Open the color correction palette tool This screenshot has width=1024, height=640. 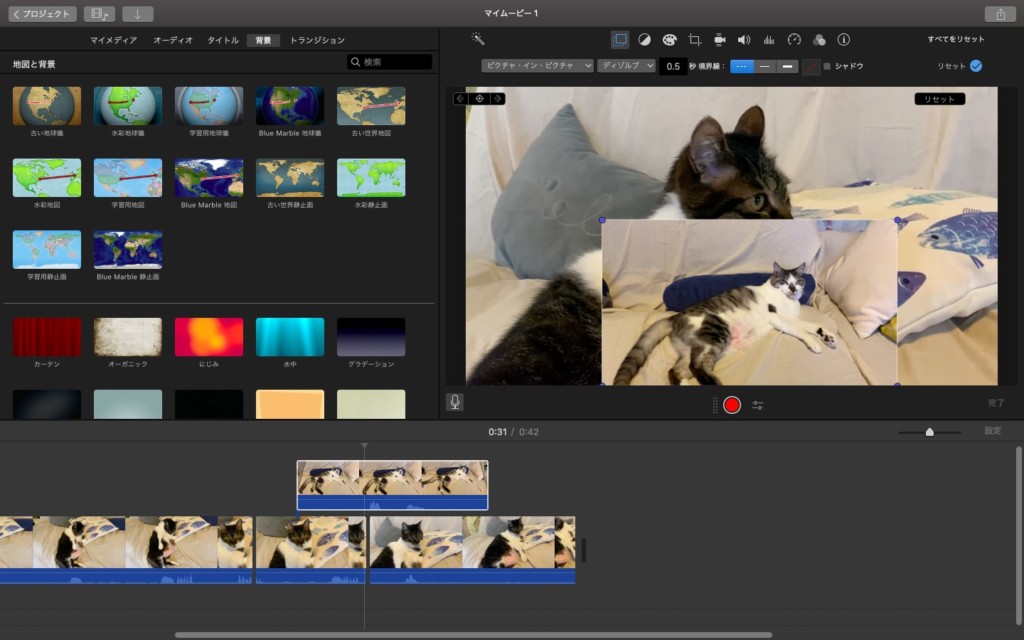669,40
